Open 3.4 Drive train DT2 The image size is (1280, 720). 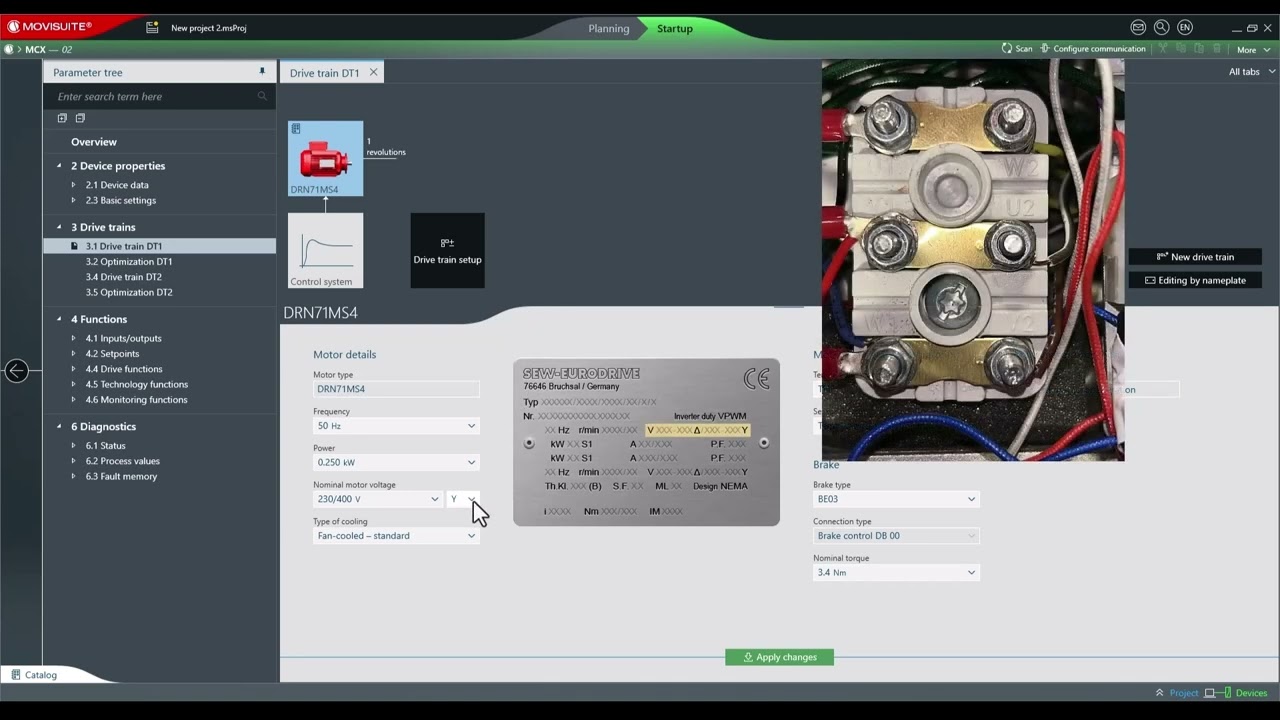(124, 277)
